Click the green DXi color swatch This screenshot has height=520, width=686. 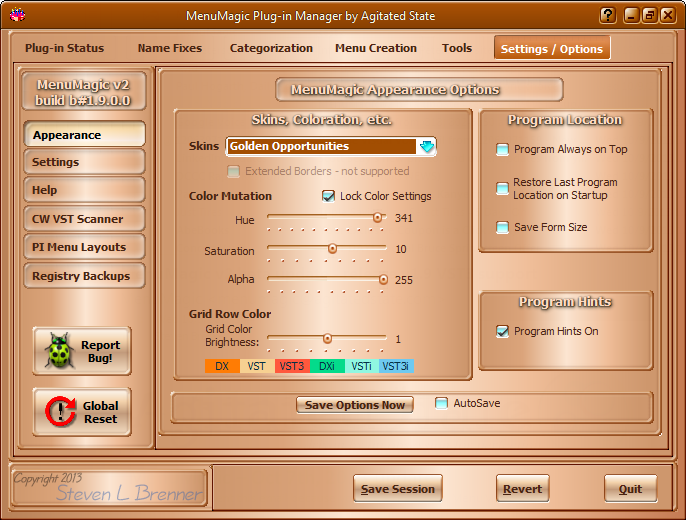327,366
